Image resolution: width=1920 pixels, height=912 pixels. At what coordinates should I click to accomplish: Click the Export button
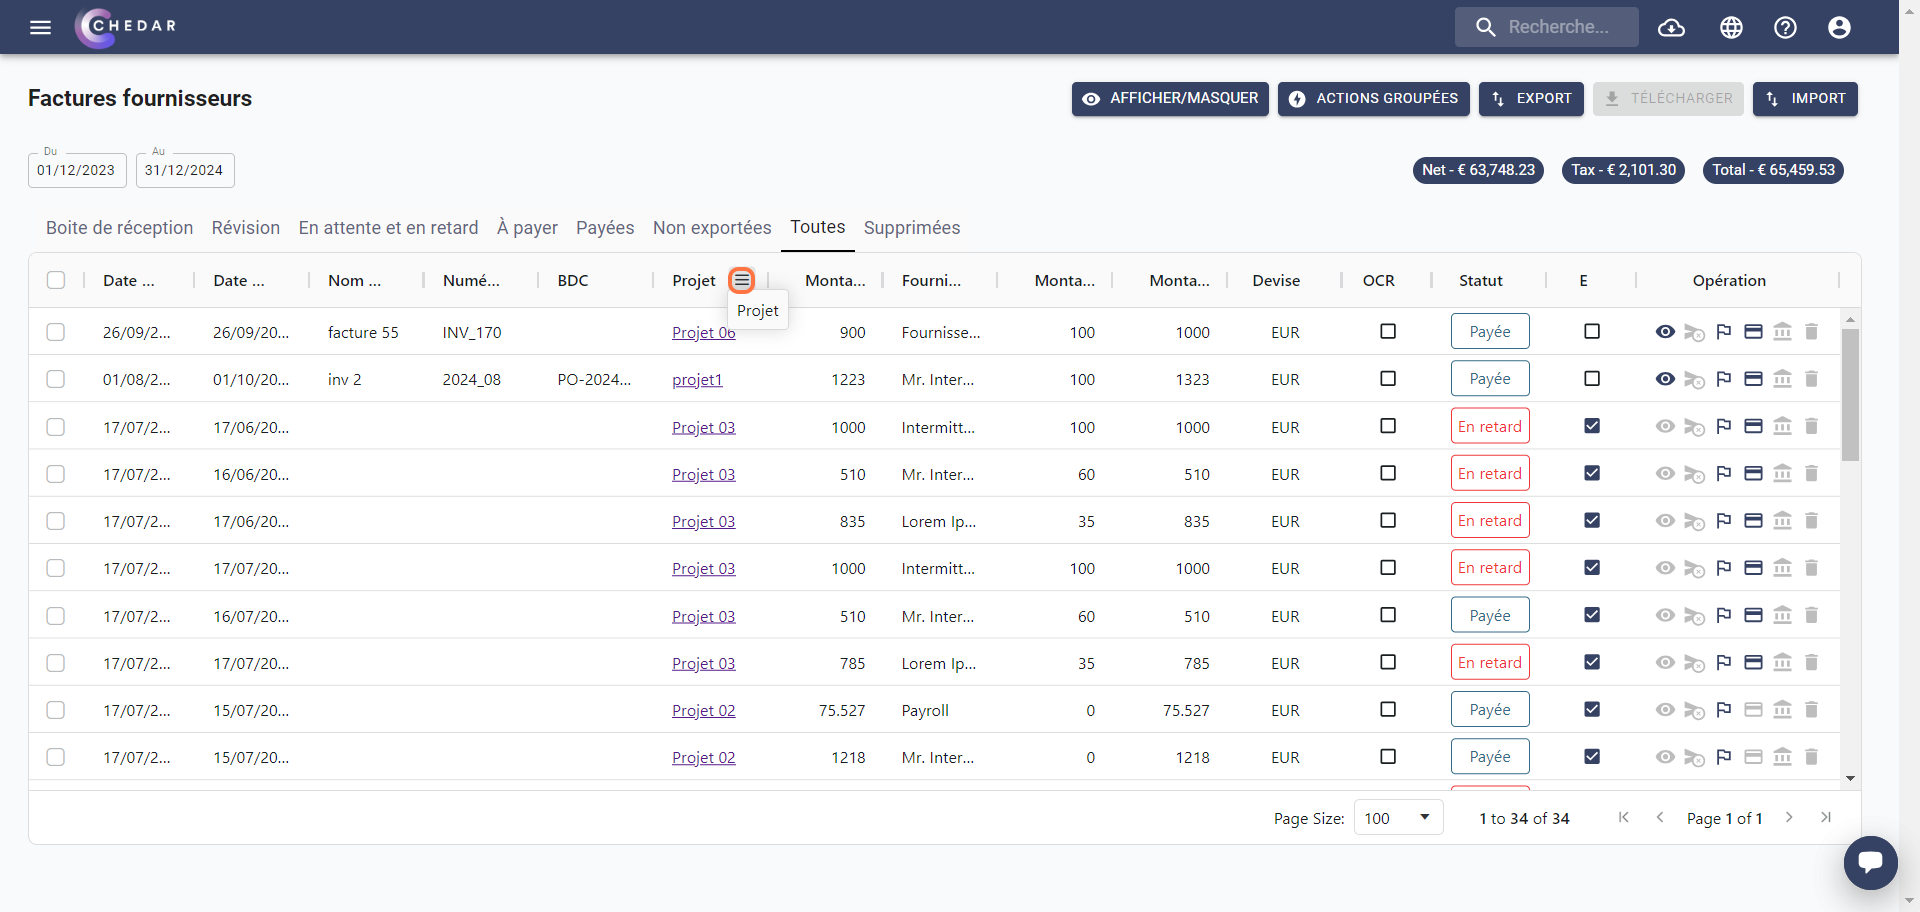[1531, 99]
